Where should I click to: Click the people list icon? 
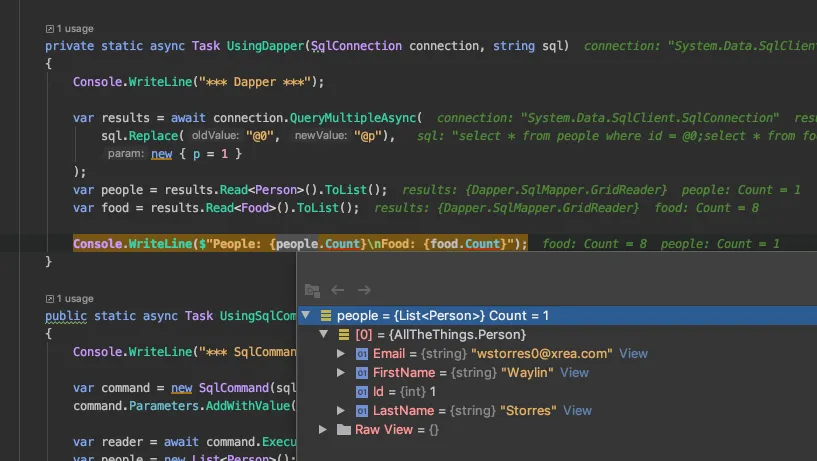tap(326, 315)
